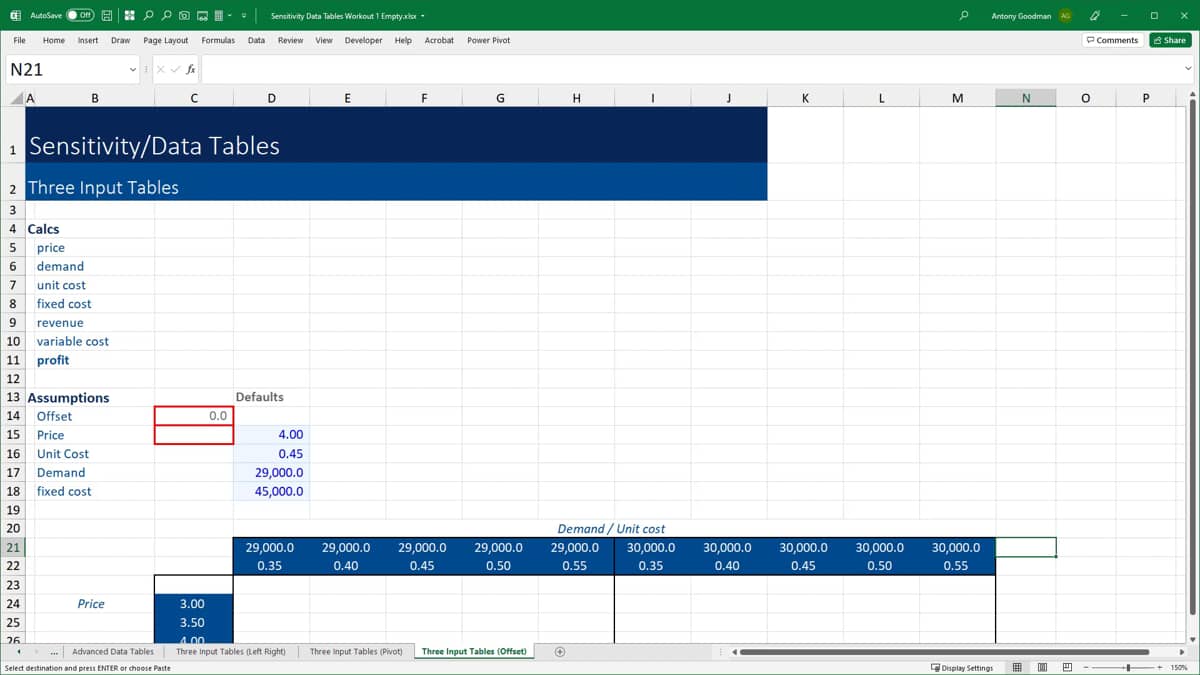Screen dimensions: 1200x675
Task: Select row 21 header
Action: pos(12,547)
